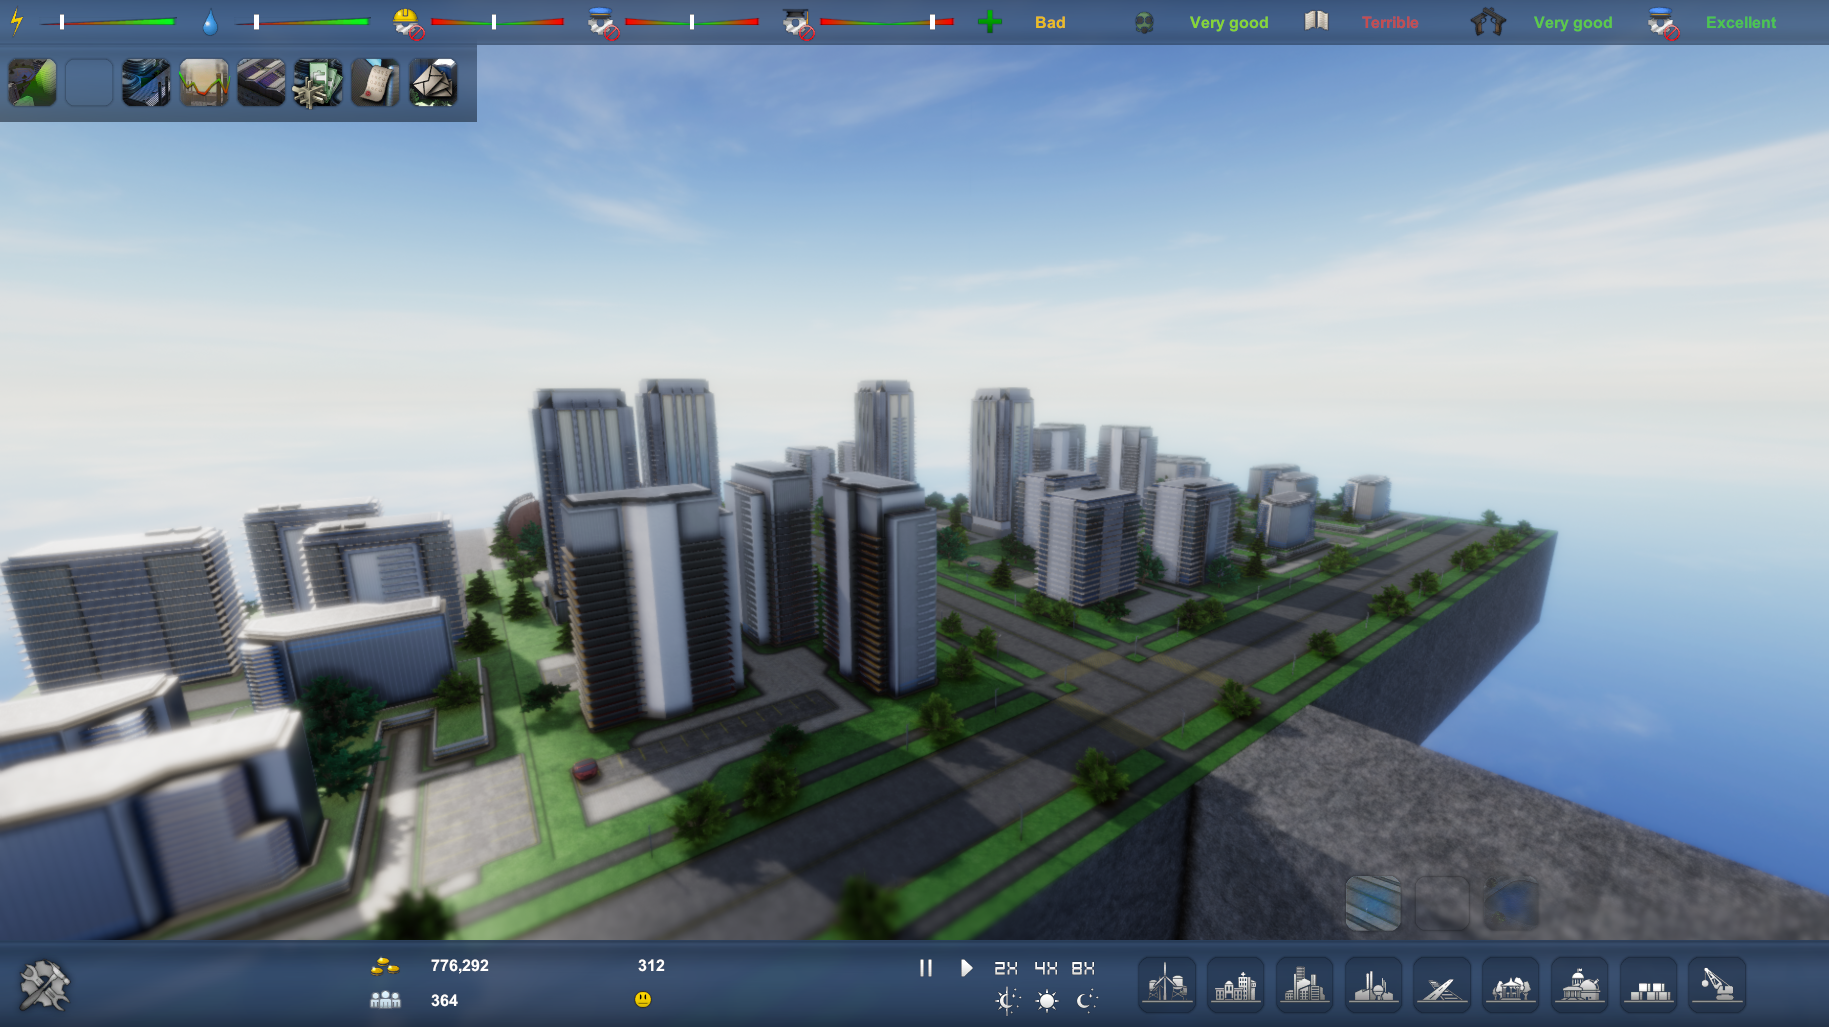Click the blue striped overlay button above build menu
Image resolution: width=1829 pixels, height=1027 pixels.
pyautogui.click(x=1373, y=903)
